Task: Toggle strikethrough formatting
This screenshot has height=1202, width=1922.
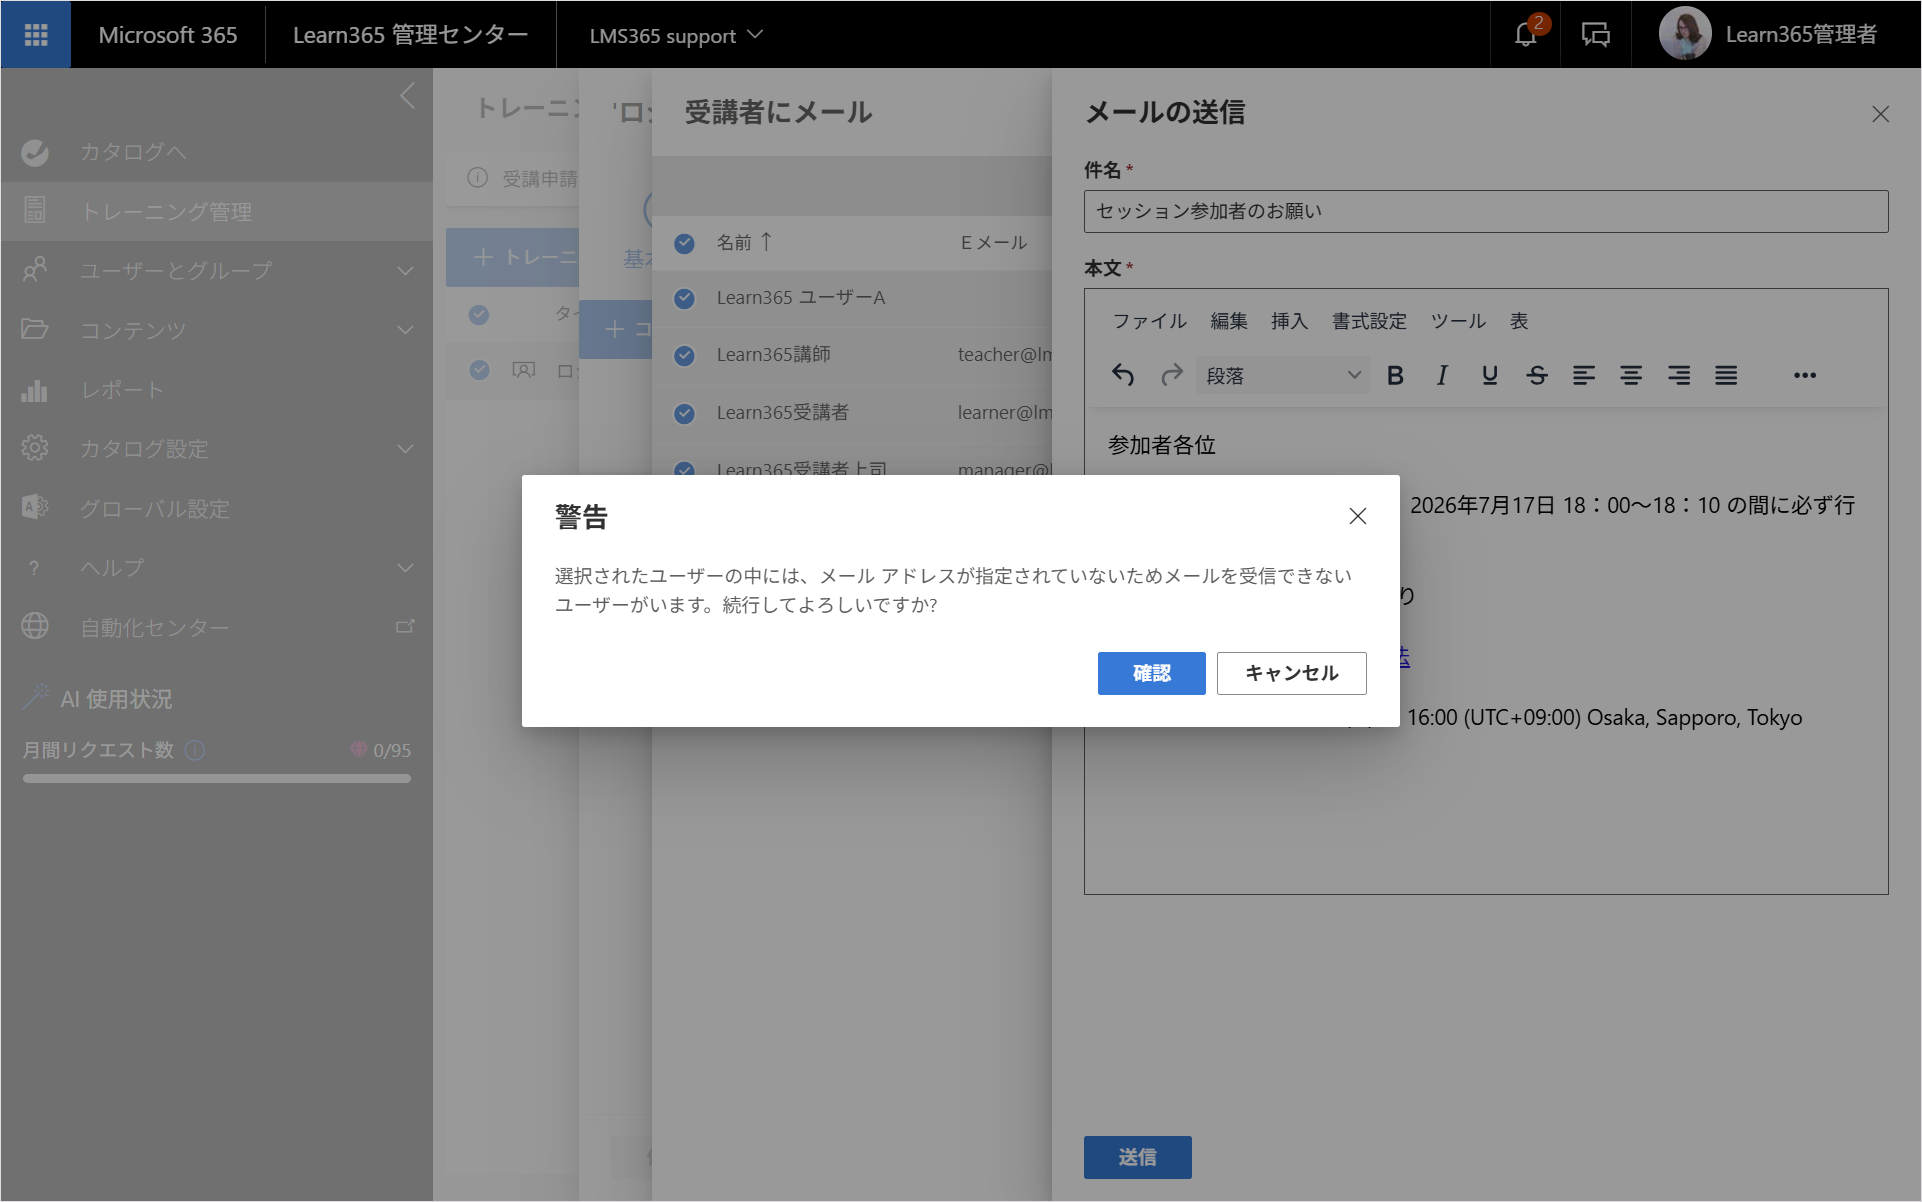Action: (x=1537, y=375)
